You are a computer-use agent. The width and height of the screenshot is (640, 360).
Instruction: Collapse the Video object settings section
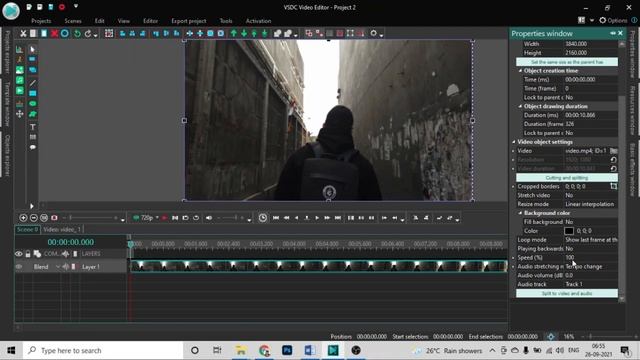click(x=514, y=142)
